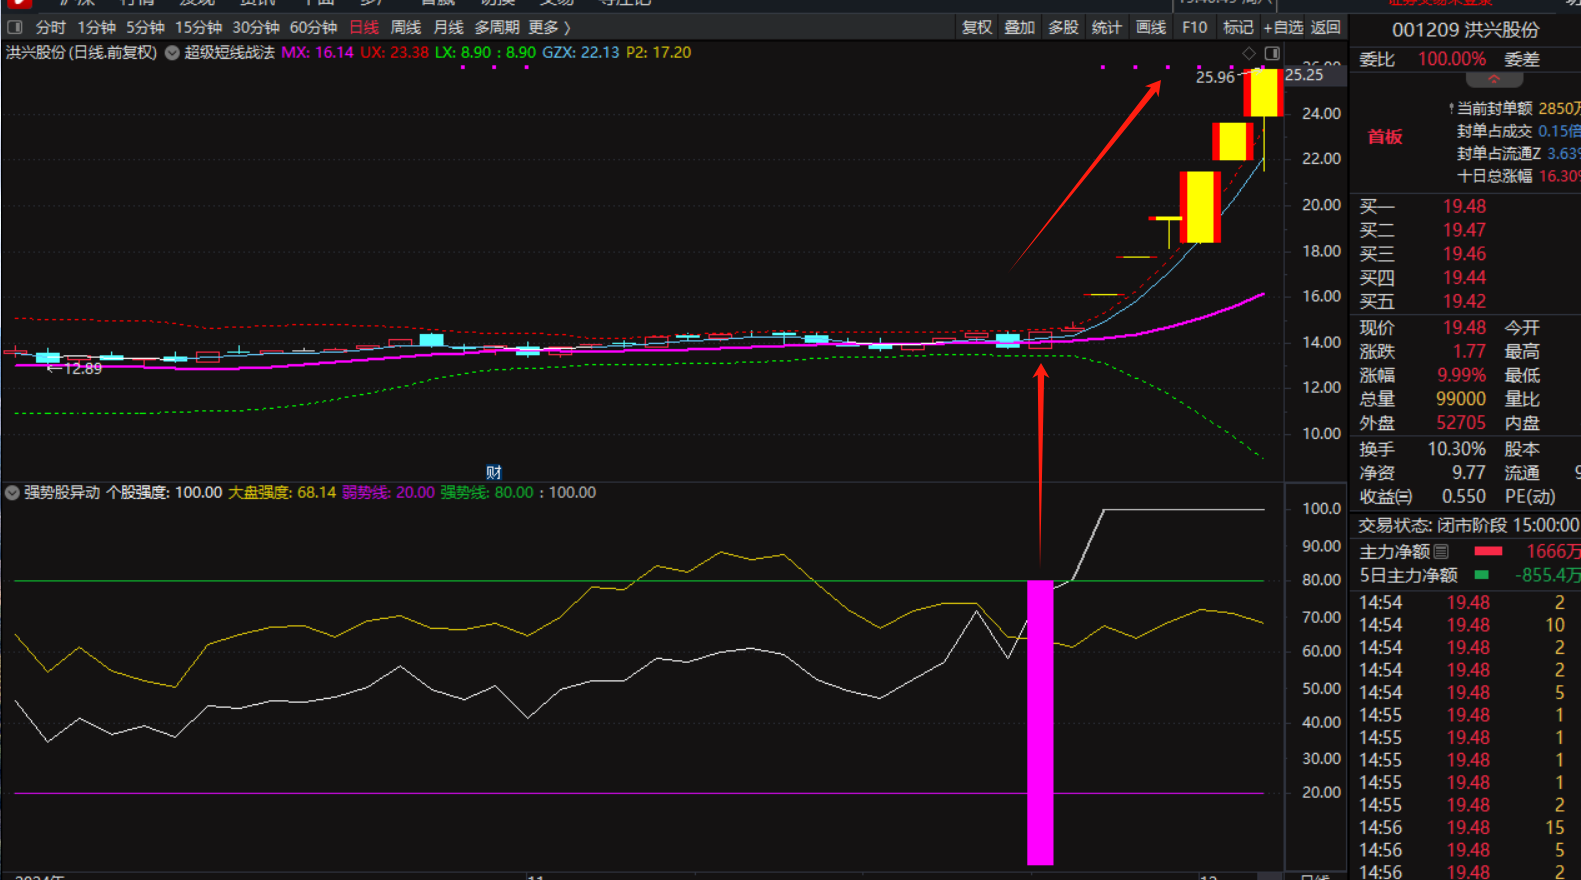Add stock via +自选 button

tap(1283, 27)
